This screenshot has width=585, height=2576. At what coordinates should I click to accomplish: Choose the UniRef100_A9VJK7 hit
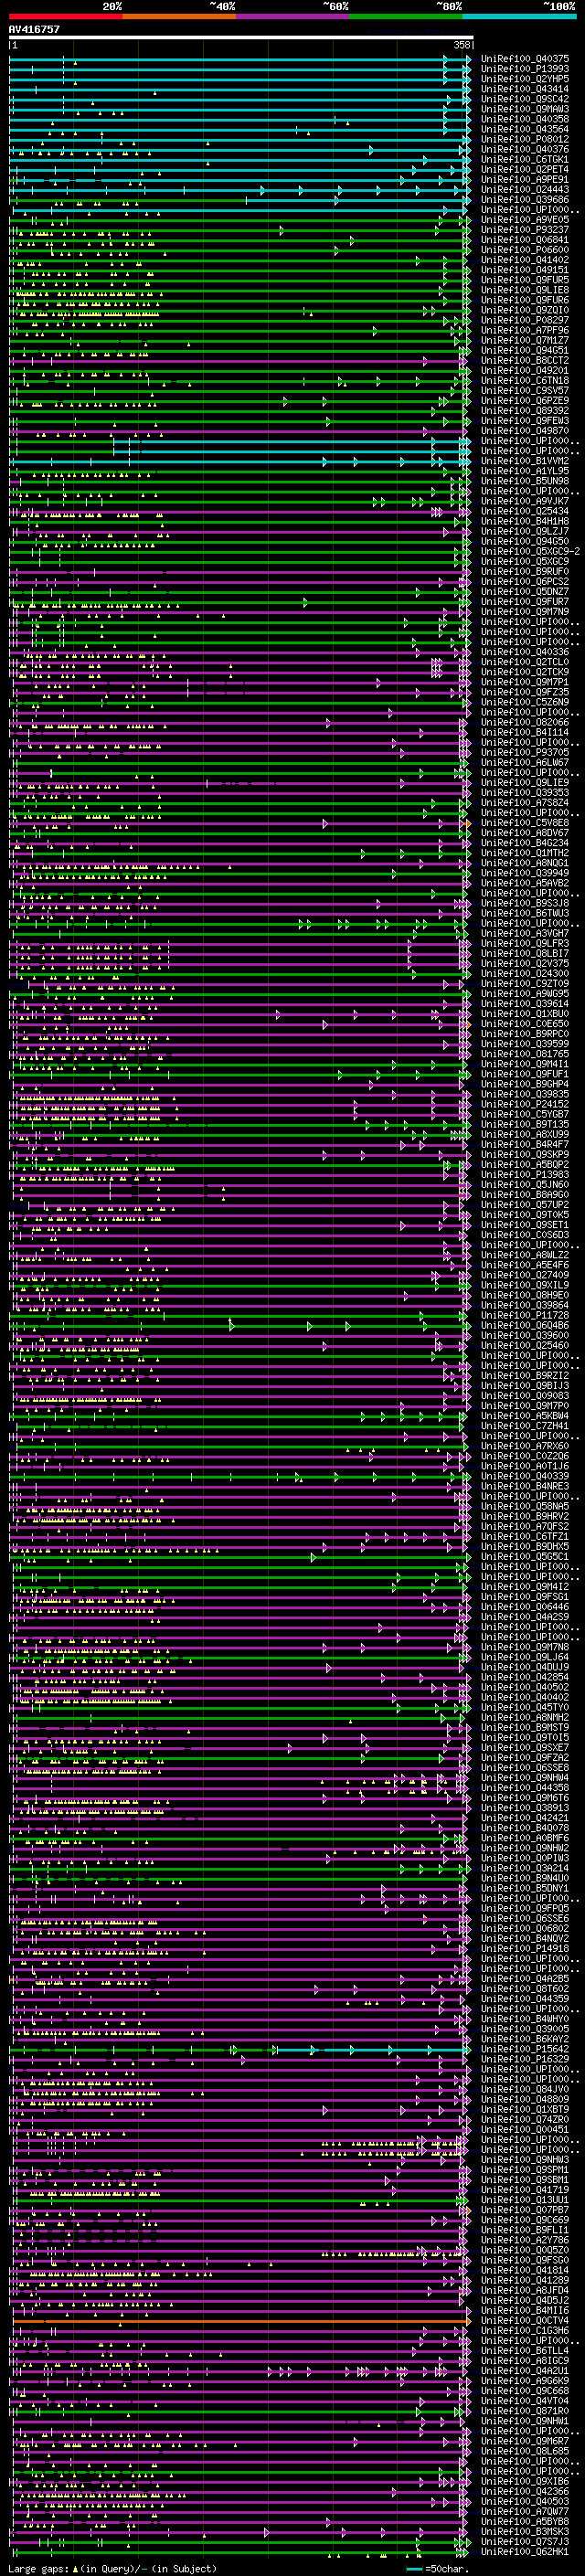point(525,501)
